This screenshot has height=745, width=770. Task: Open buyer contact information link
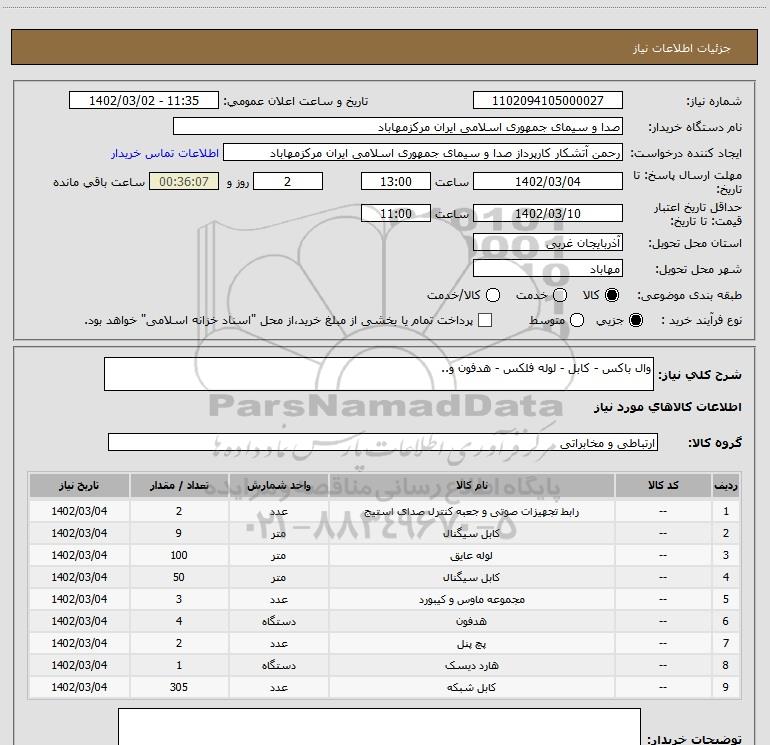165,153
